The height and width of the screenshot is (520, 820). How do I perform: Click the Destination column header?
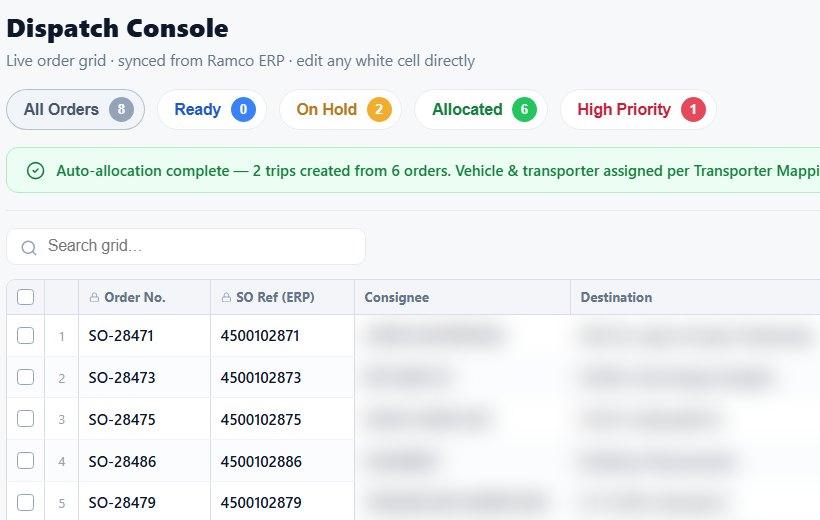tap(695, 297)
